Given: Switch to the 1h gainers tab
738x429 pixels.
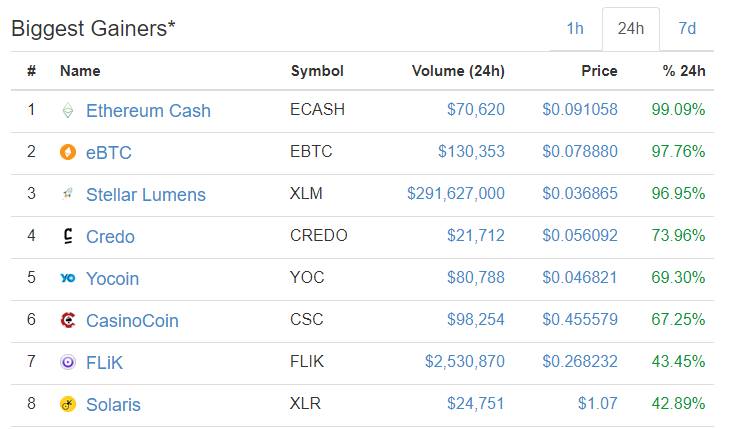Looking at the screenshot, I should click(575, 29).
